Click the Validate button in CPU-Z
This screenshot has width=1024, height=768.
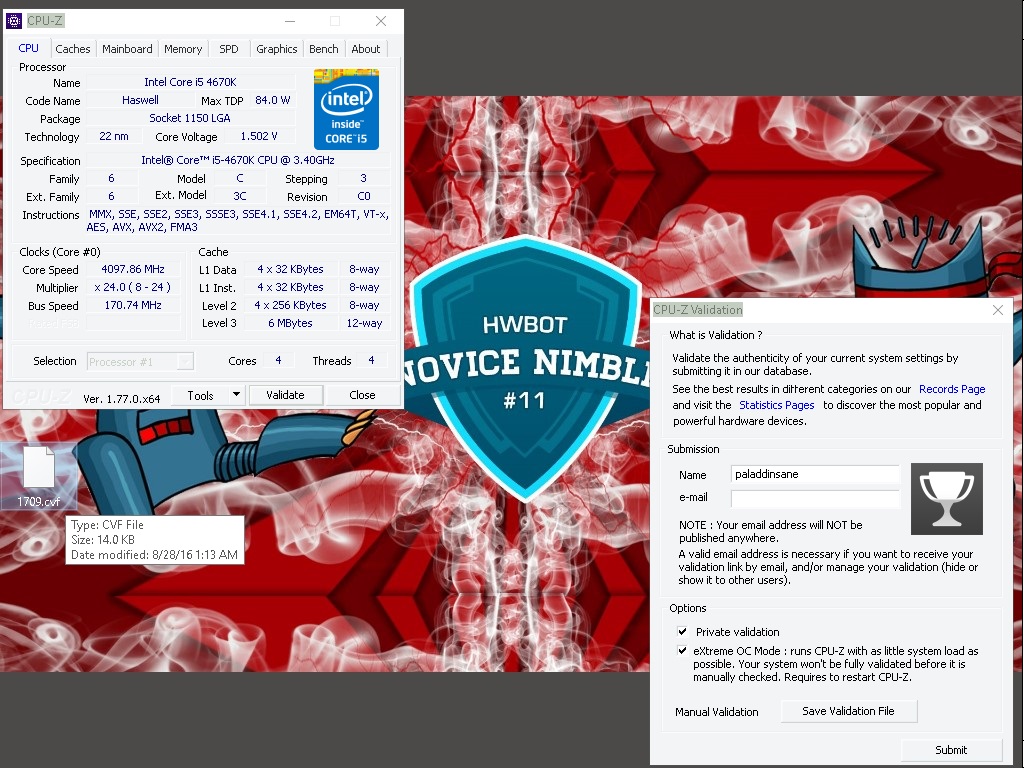(x=285, y=395)
